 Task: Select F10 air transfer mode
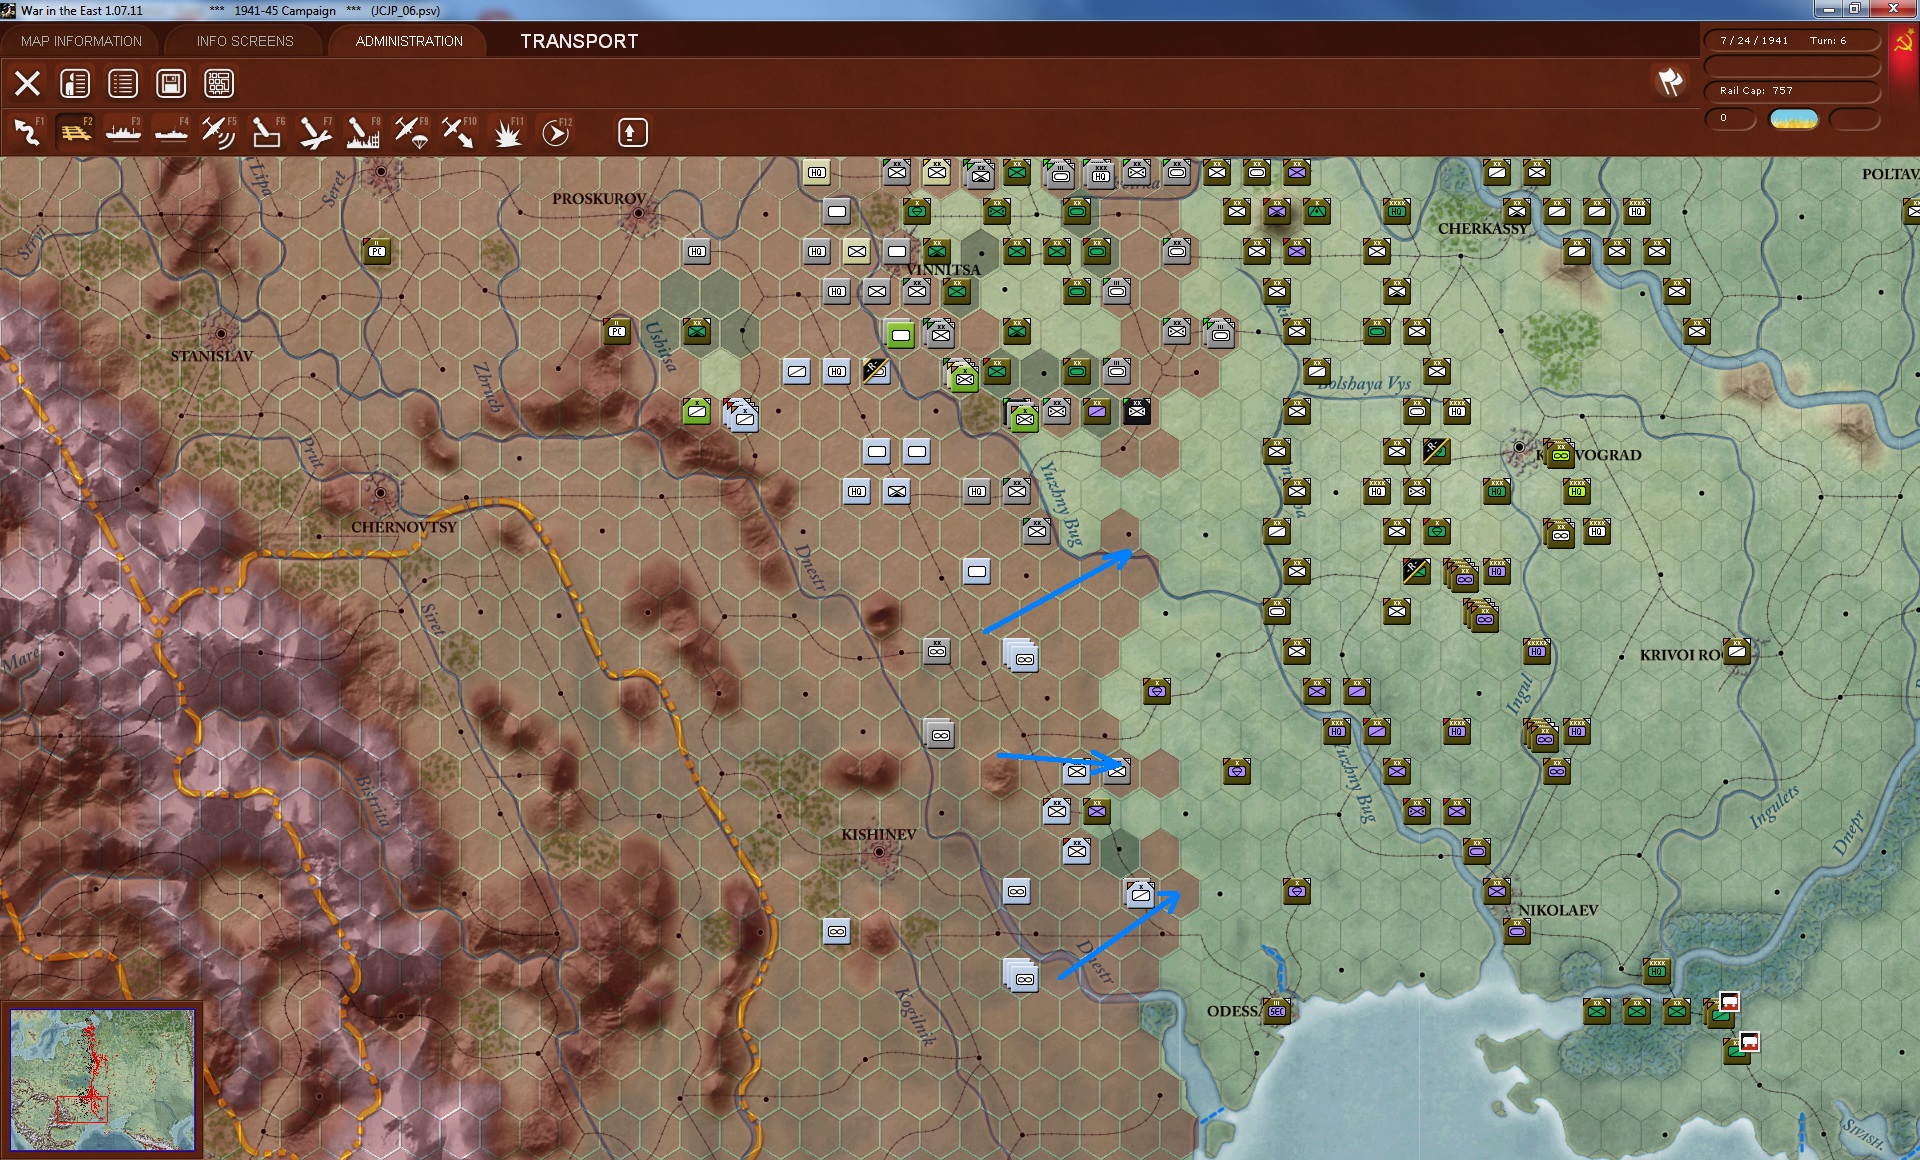tap(459, 132)
